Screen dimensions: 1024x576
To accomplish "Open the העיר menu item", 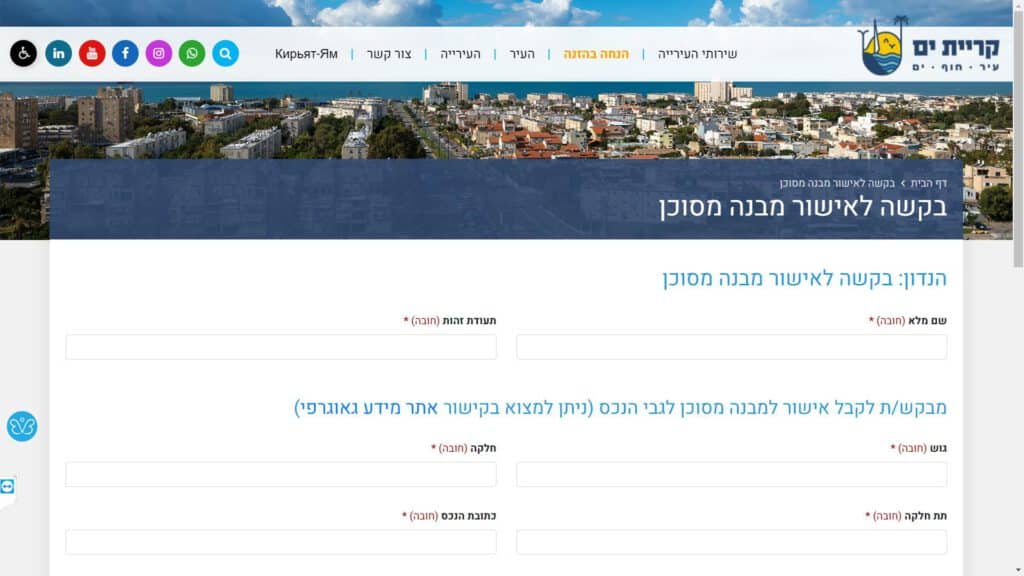I will [521, 54].
